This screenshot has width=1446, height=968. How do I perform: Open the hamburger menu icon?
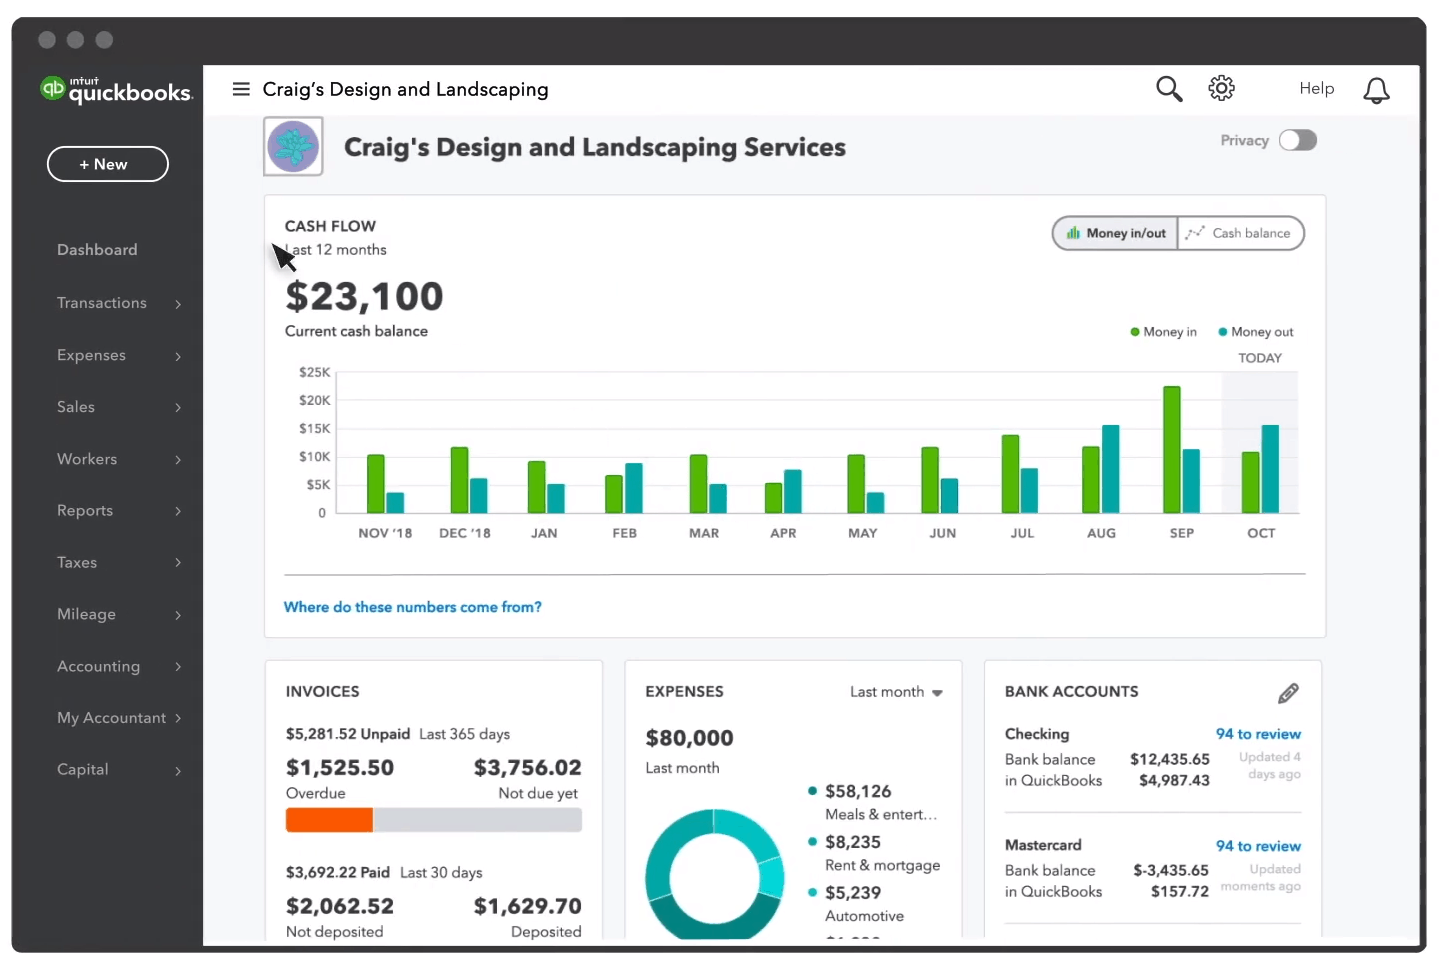pos(241,89)
